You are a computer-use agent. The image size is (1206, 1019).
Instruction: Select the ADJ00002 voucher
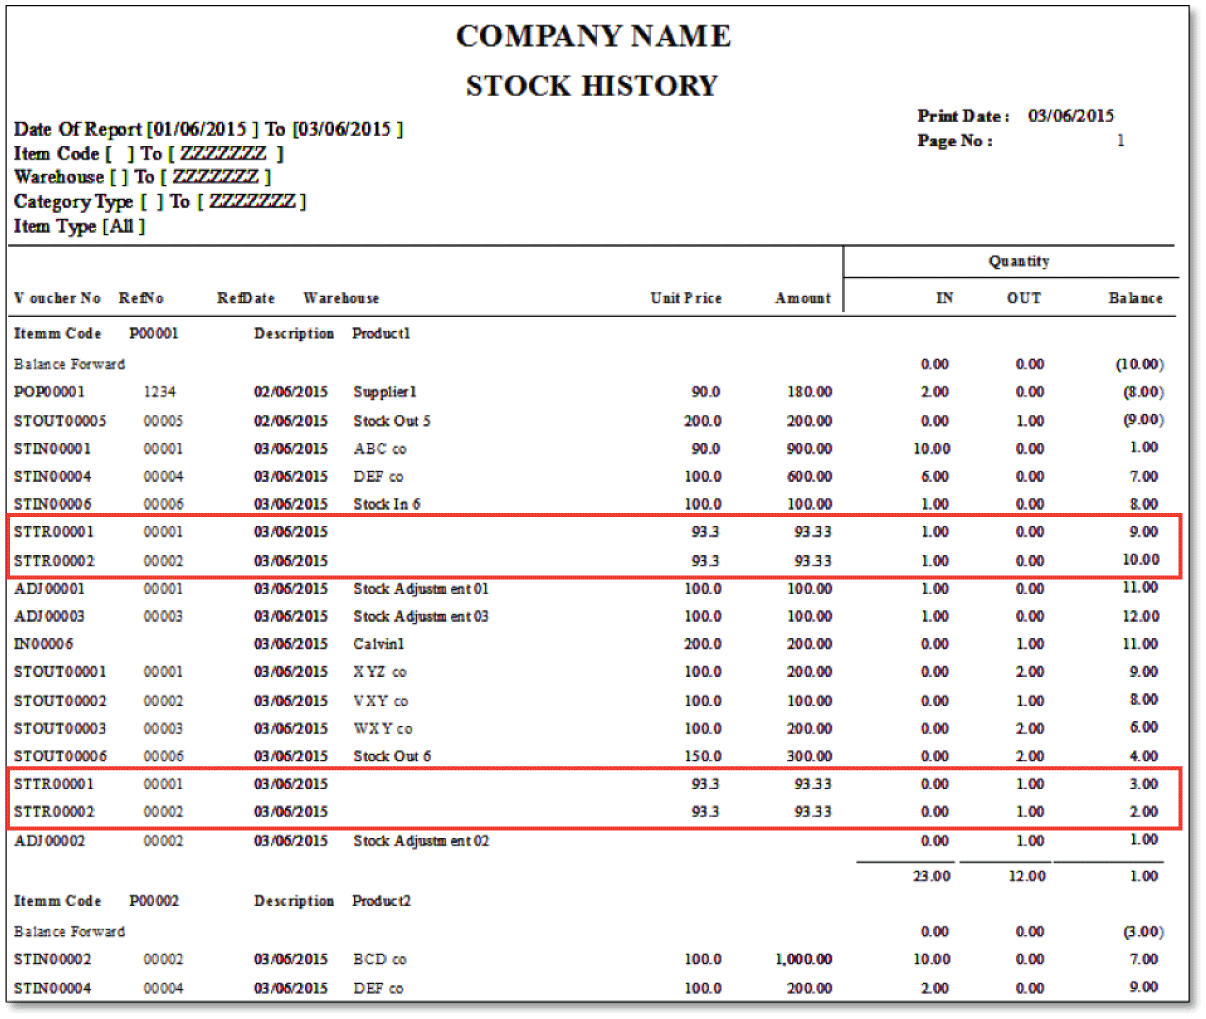49,841
